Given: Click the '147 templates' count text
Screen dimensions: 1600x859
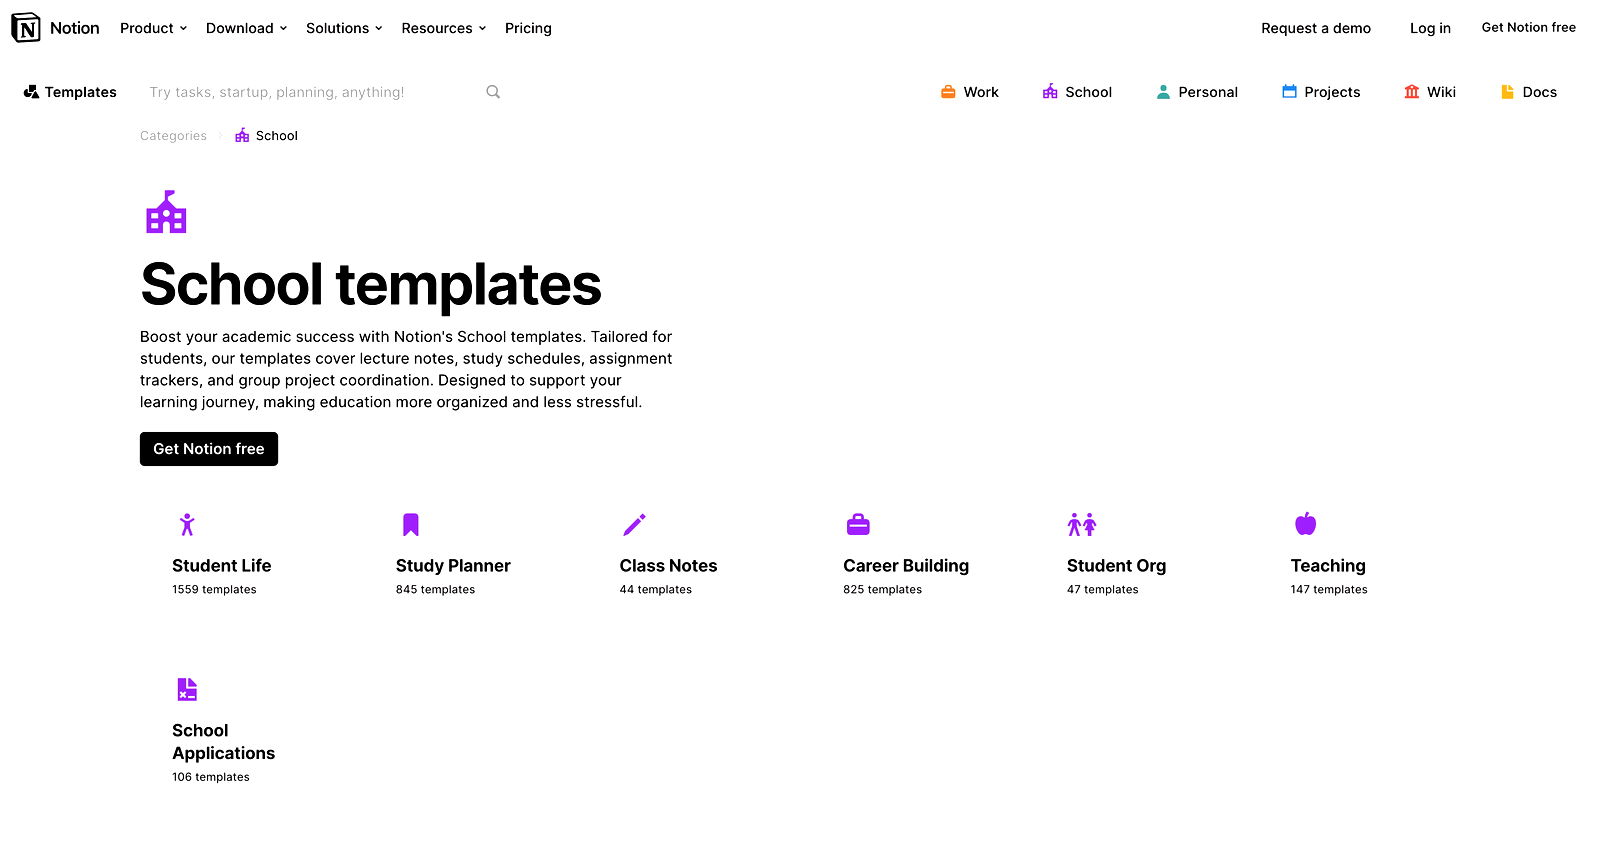Looking at the screenshot, I should 1329,590.
